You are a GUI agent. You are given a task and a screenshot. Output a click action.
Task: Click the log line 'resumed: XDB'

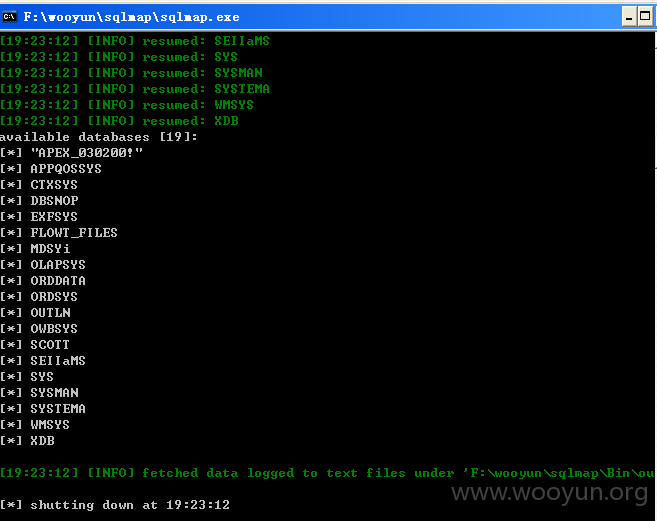(119, 121)
